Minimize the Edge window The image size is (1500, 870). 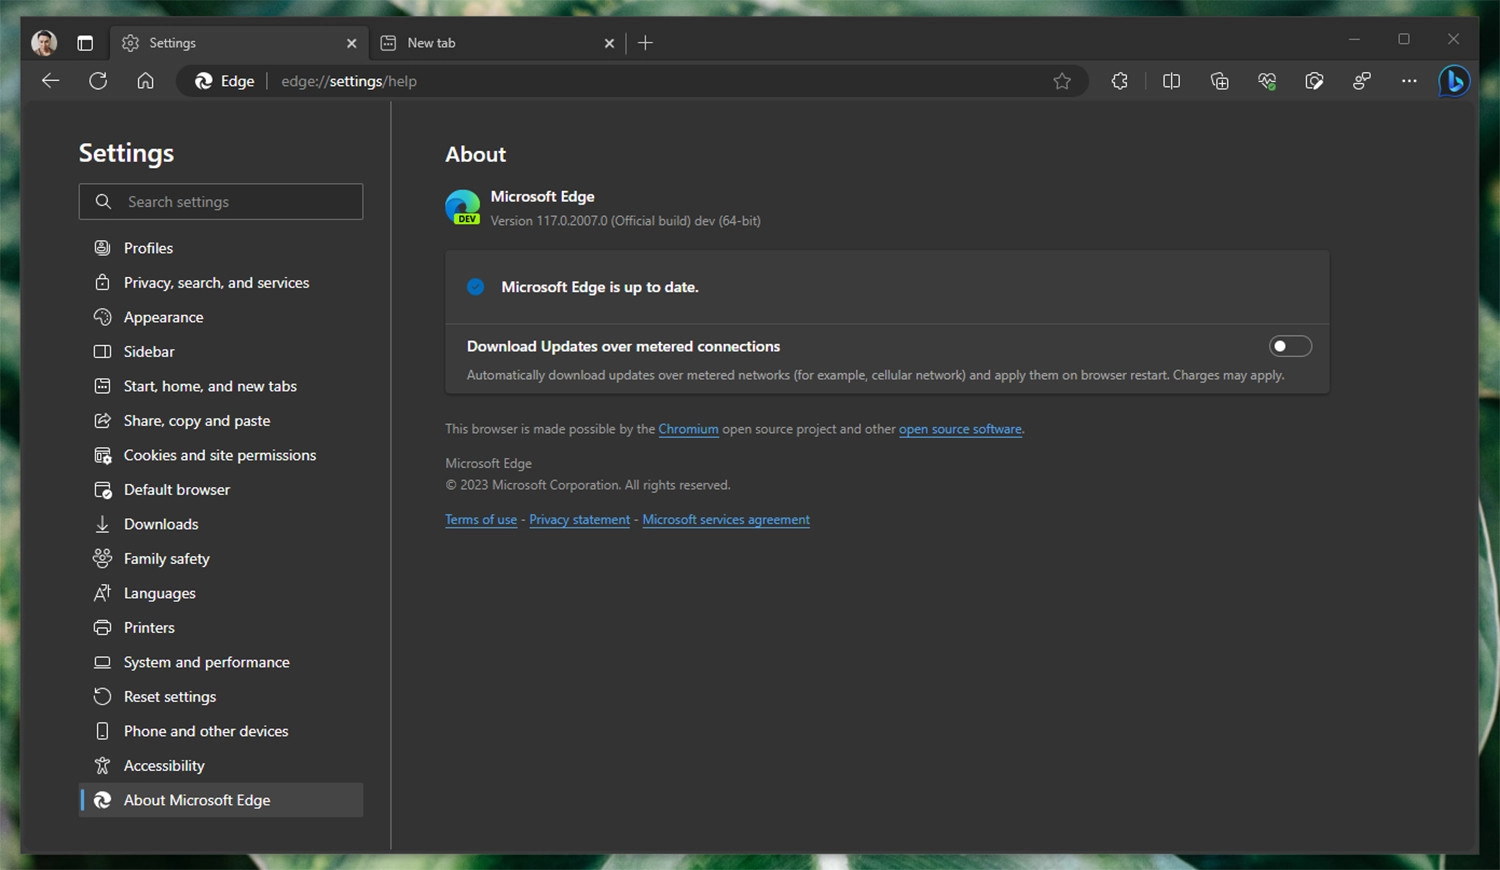(1354, 39)
